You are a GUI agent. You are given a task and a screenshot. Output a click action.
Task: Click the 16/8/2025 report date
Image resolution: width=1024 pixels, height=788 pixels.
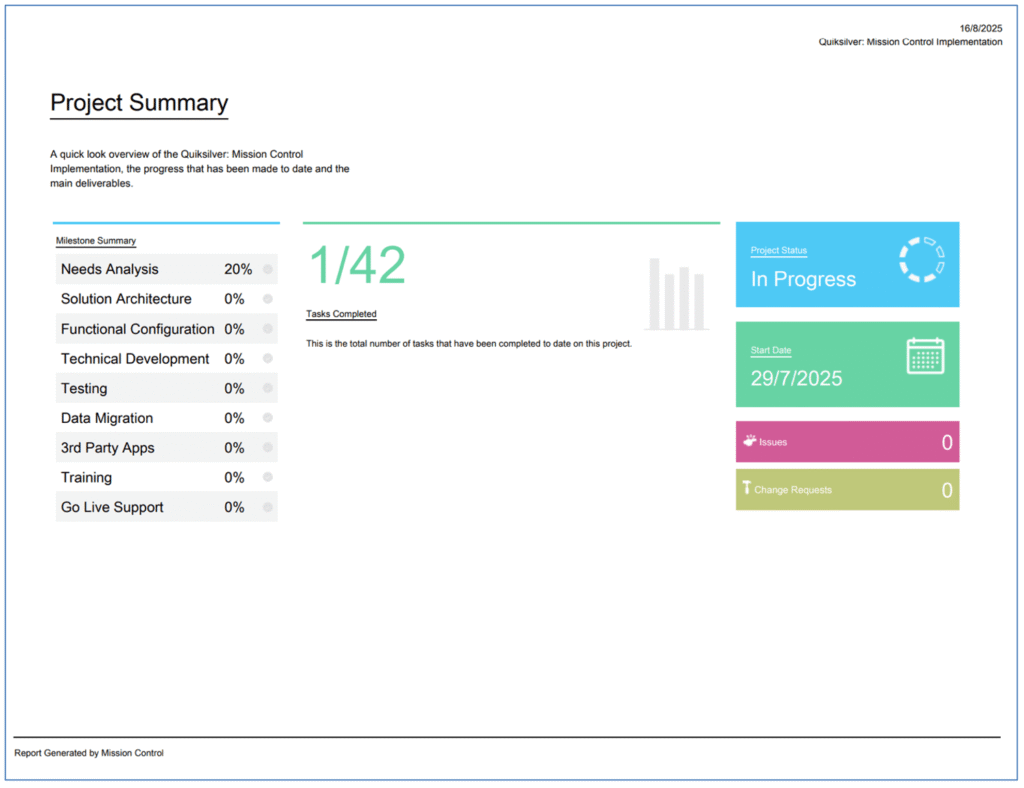point(980,29)
